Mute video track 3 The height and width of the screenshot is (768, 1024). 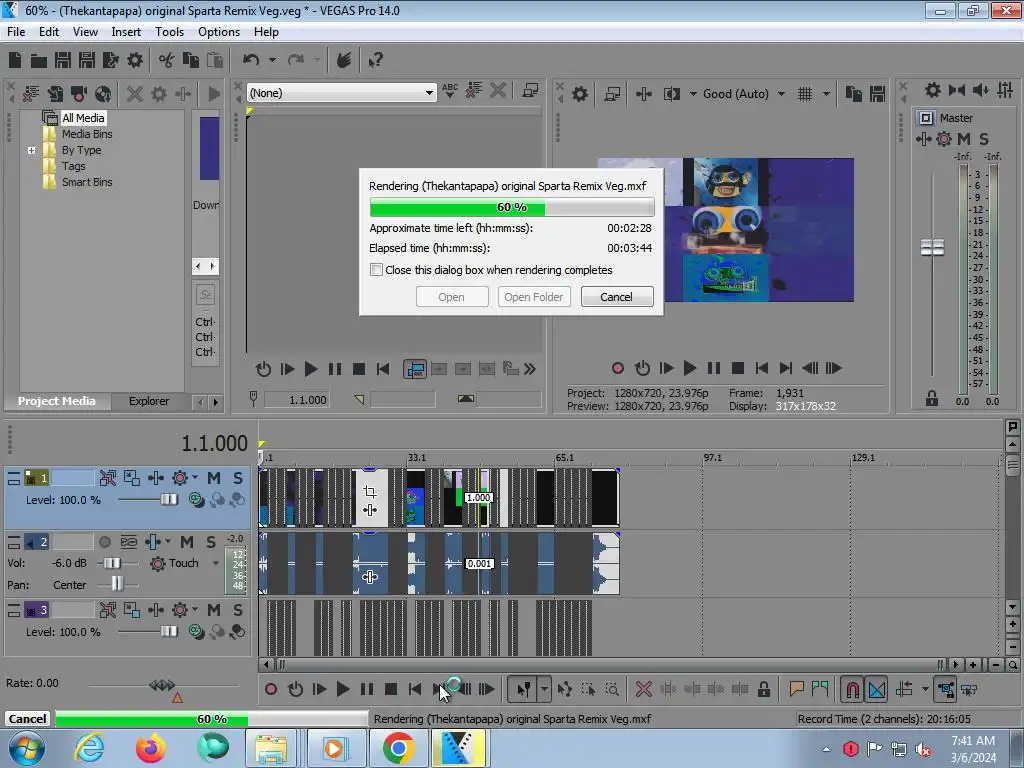214,610
